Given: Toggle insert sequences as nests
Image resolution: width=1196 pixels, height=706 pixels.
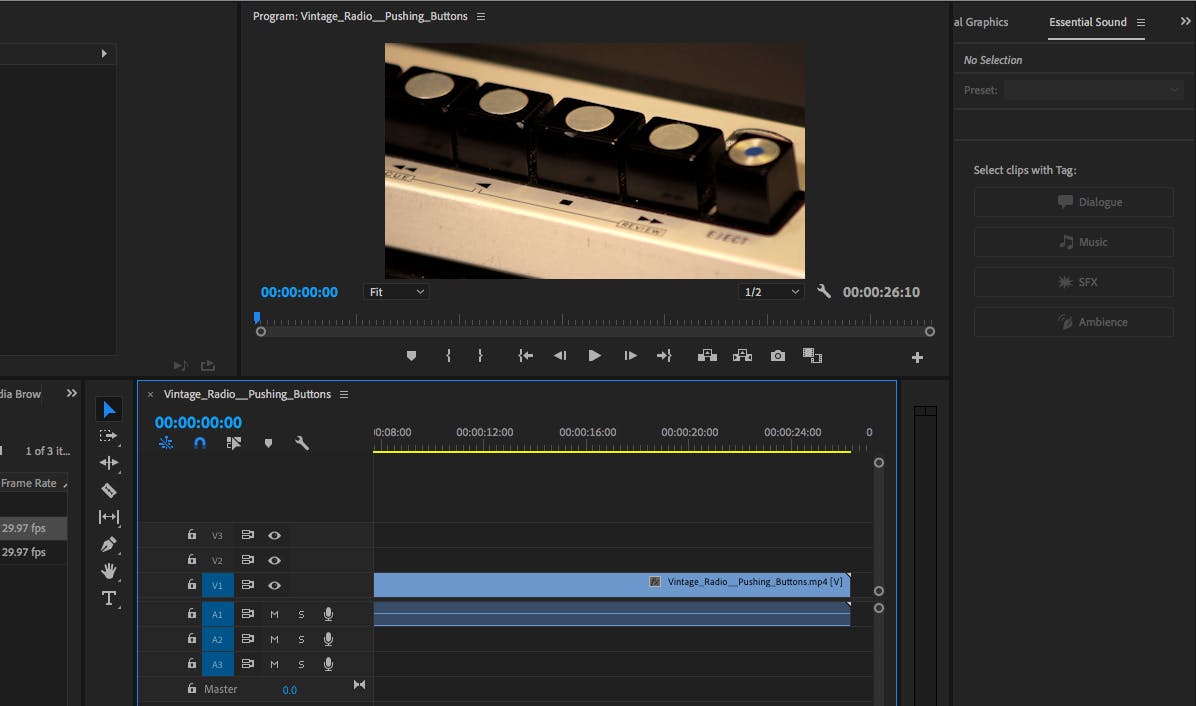Looking at the screenshot, I should (x=166, y=443).
